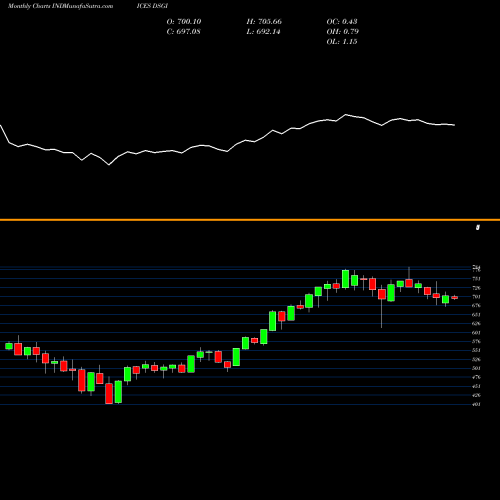Select the low value 'L: 692.14'

coord(263,32)
